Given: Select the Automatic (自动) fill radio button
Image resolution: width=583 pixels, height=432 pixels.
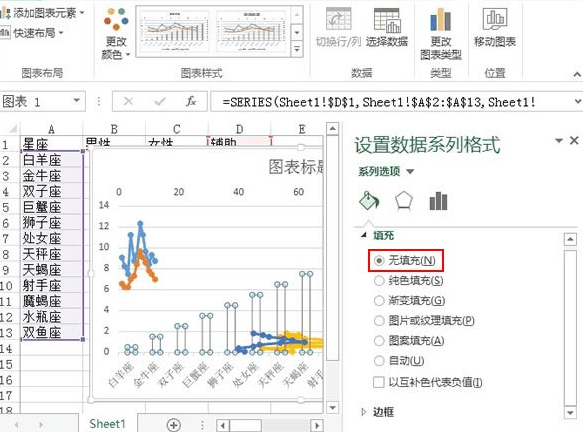Looking at the screenshot, I should coord(379,361).
